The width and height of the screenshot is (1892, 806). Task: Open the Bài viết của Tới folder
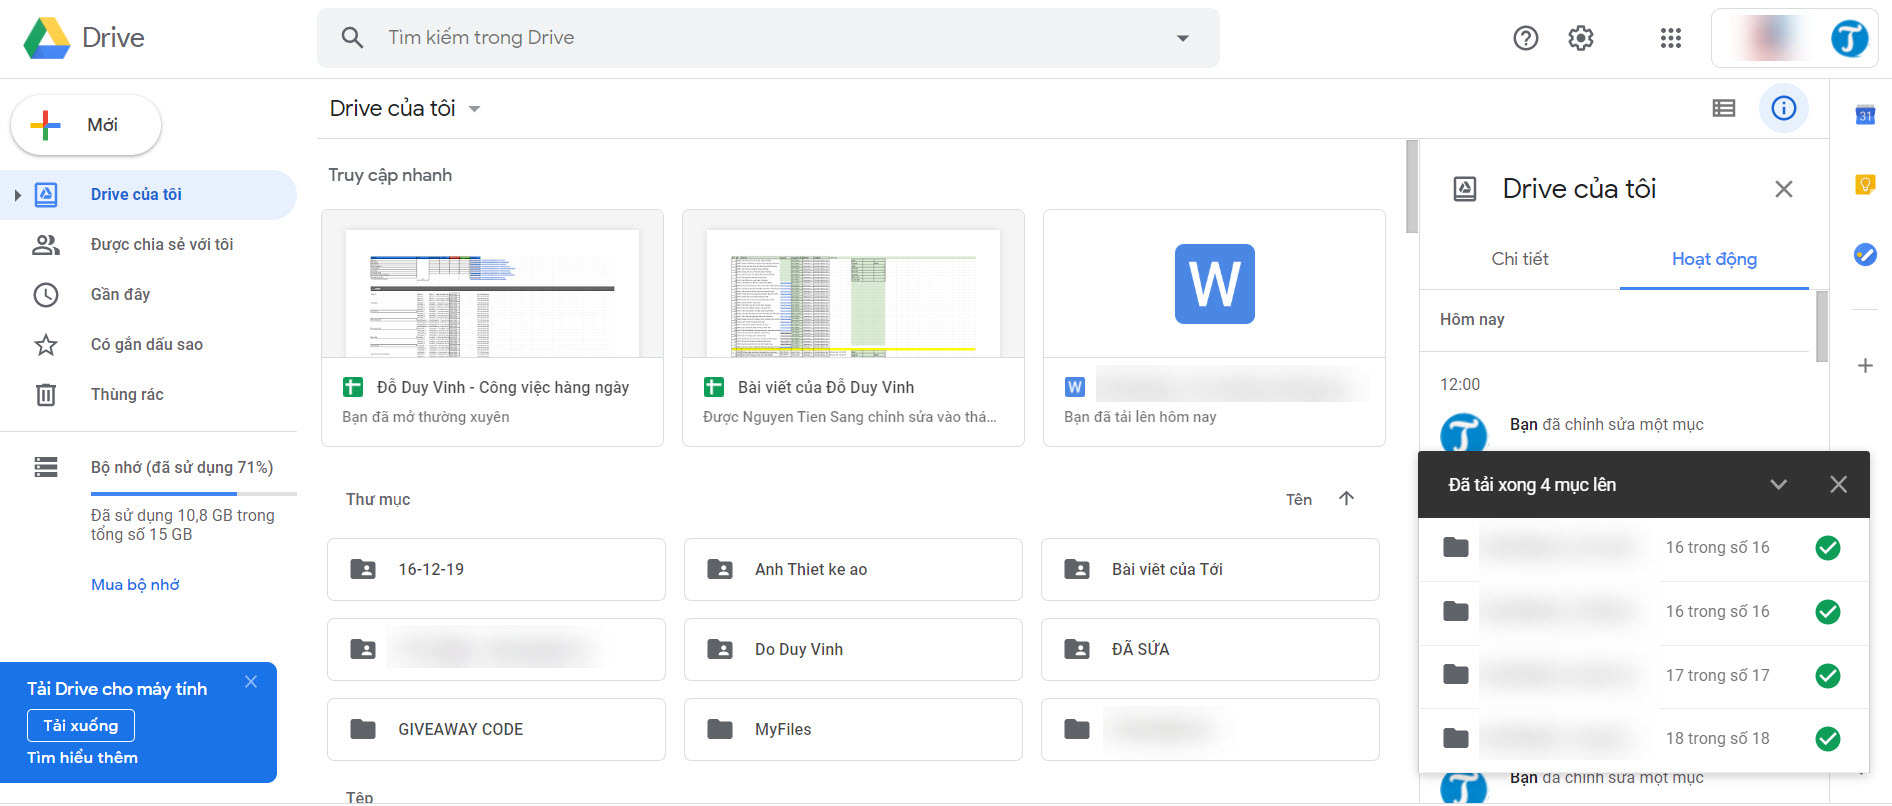(1210, 570)
